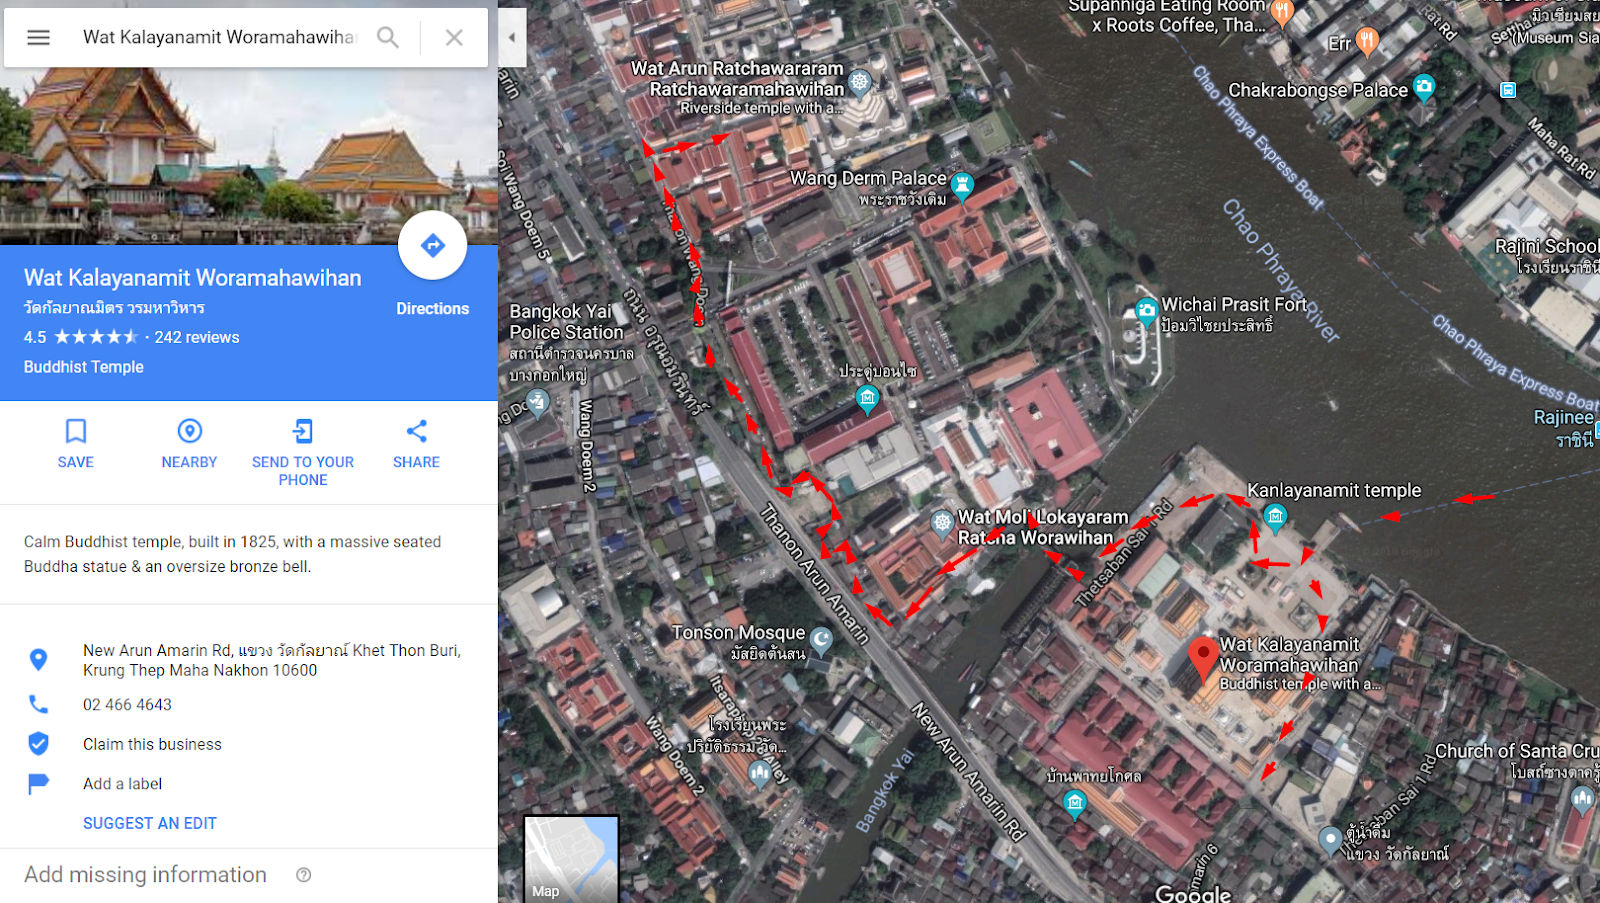
Task: Click the Church of Santa Cruz marker
Action: (1582, 798)
